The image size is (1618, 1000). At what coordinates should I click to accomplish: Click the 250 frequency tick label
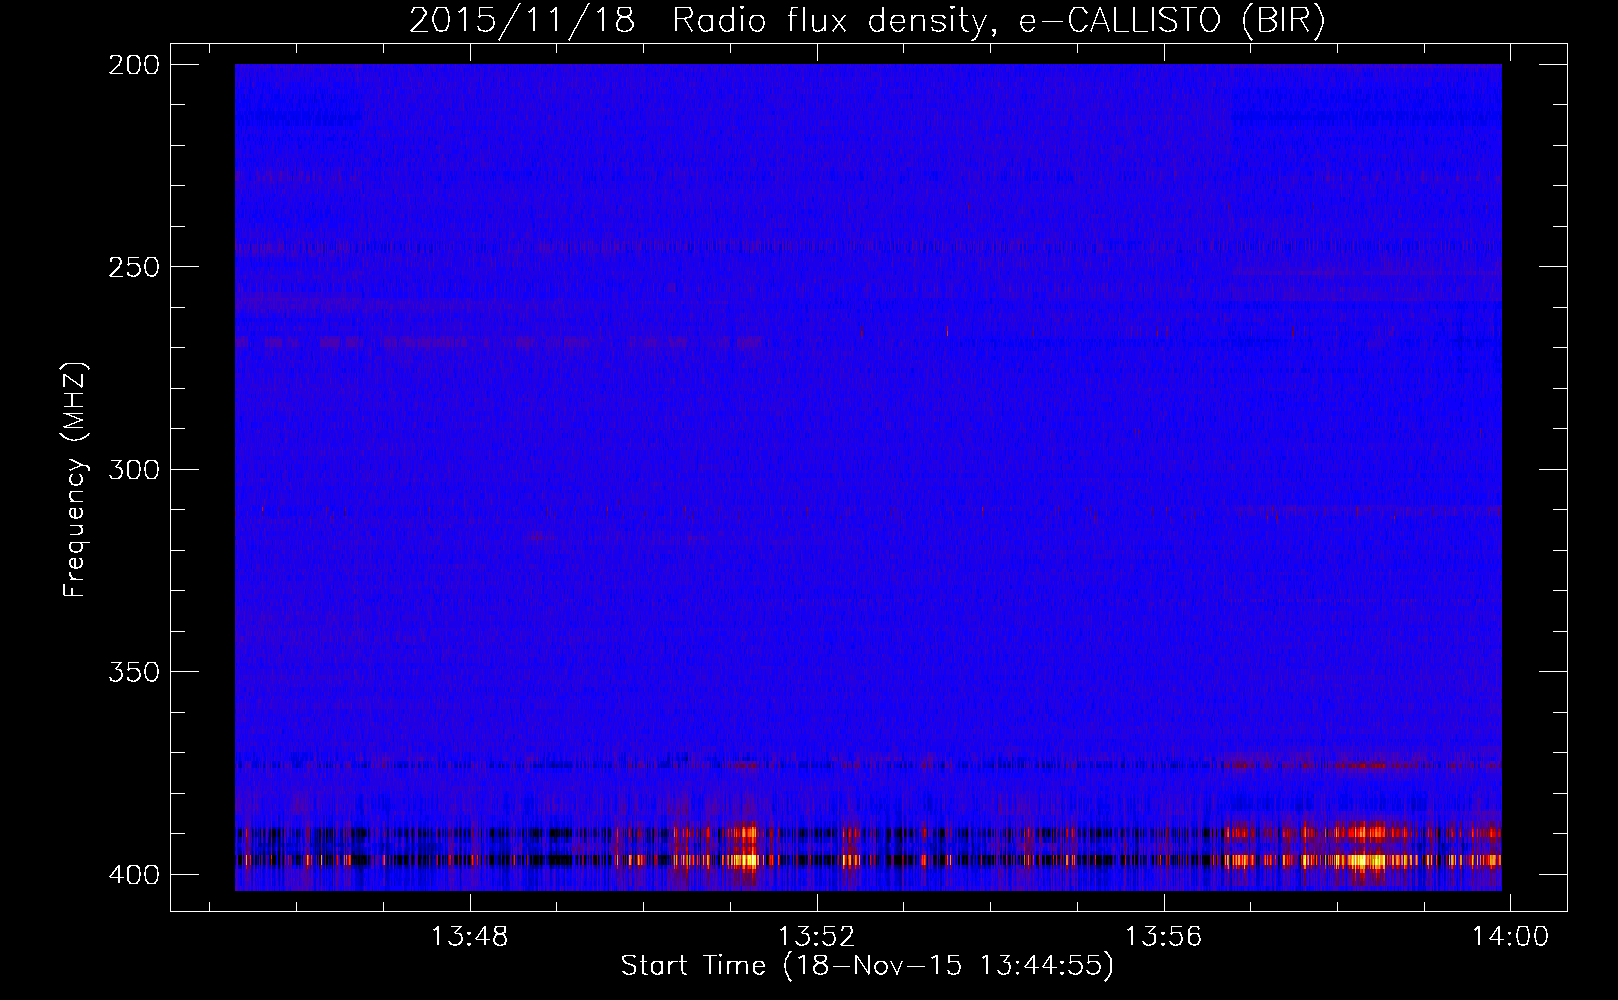[x=133, y=267]
